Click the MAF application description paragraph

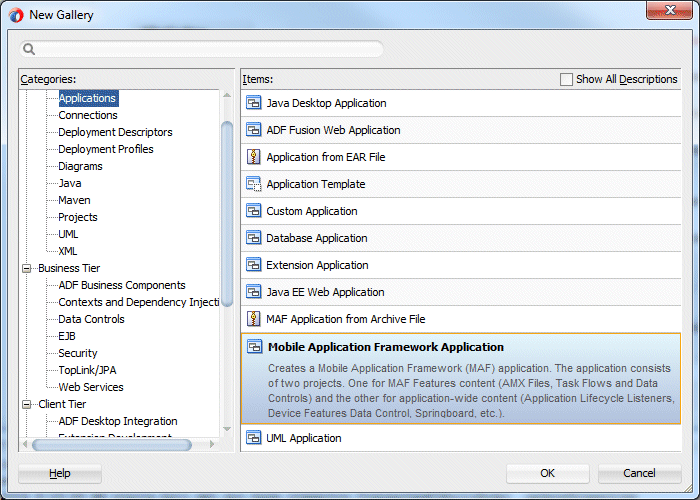coord(471,391)
